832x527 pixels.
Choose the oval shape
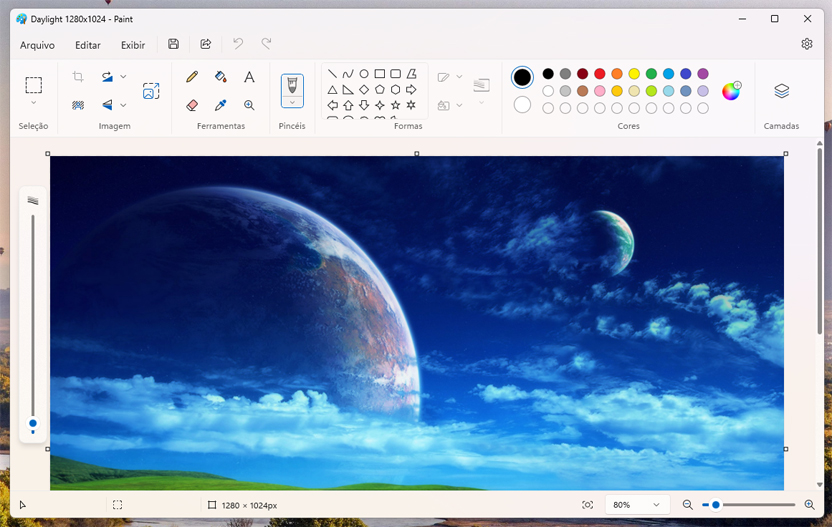pyautogui.click(x=364, y=74)
